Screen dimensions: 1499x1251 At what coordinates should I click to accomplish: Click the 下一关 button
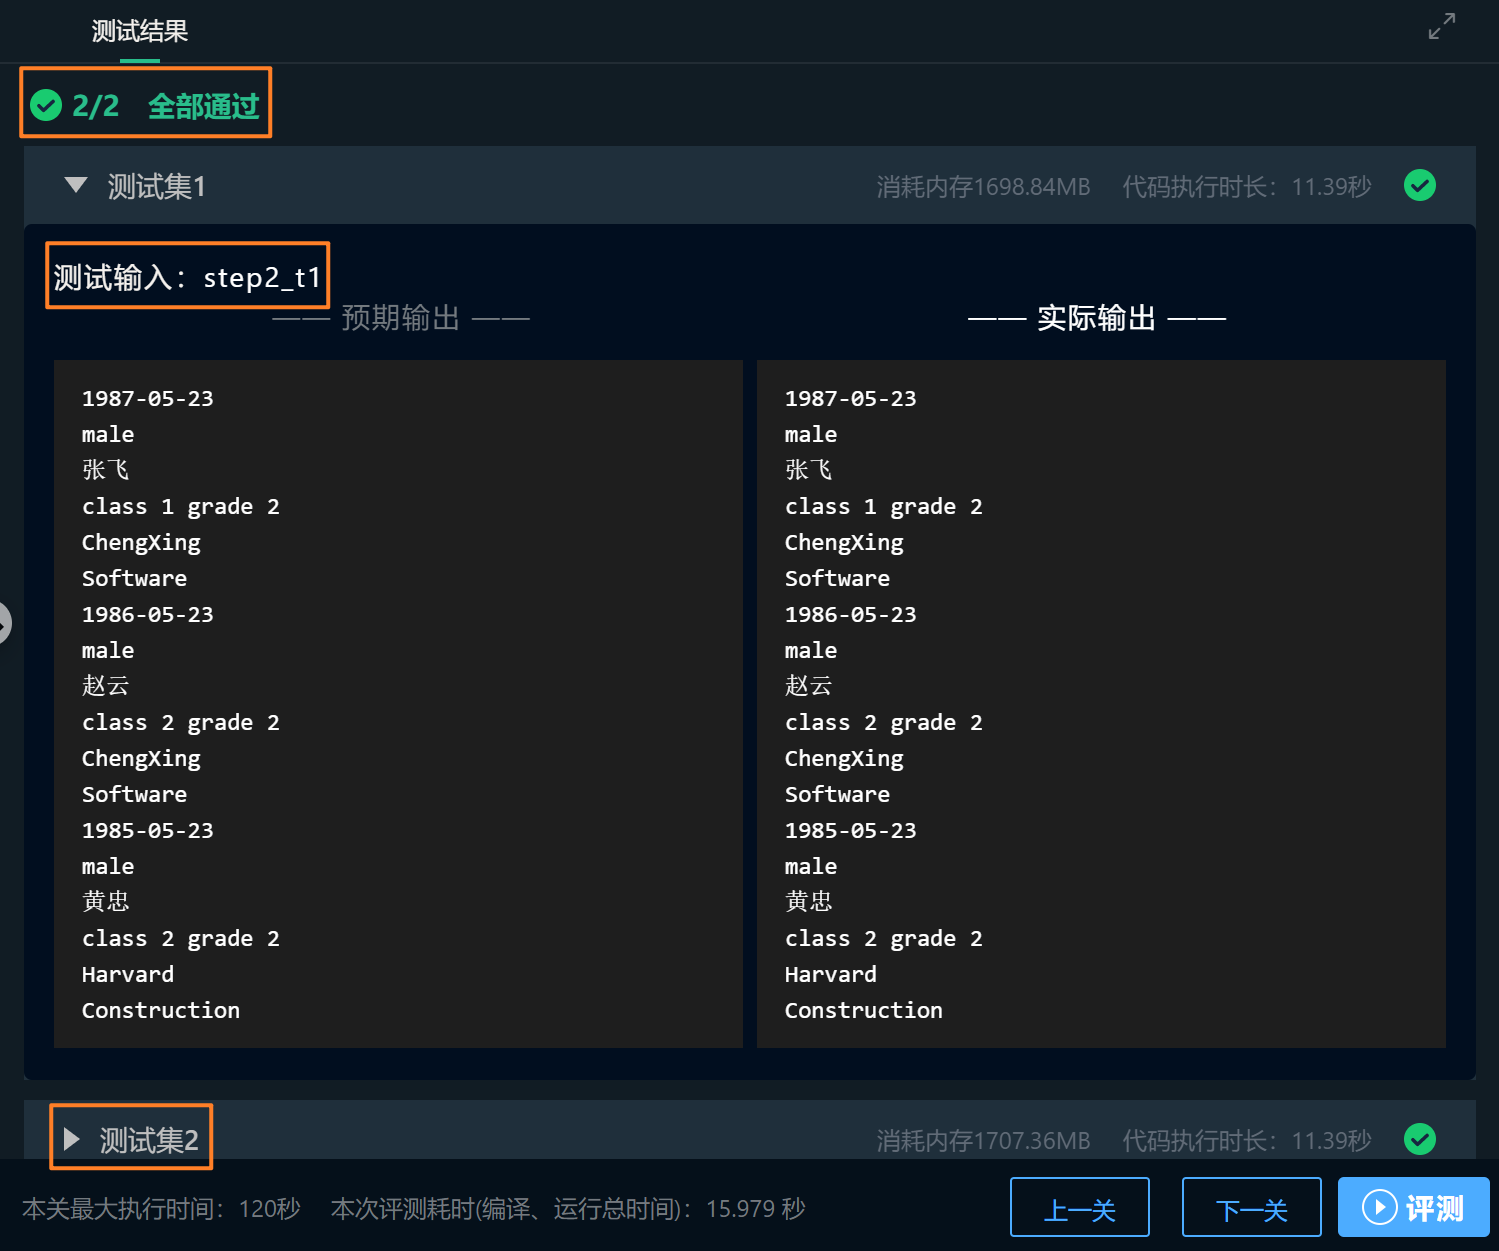[1251, 1207]
